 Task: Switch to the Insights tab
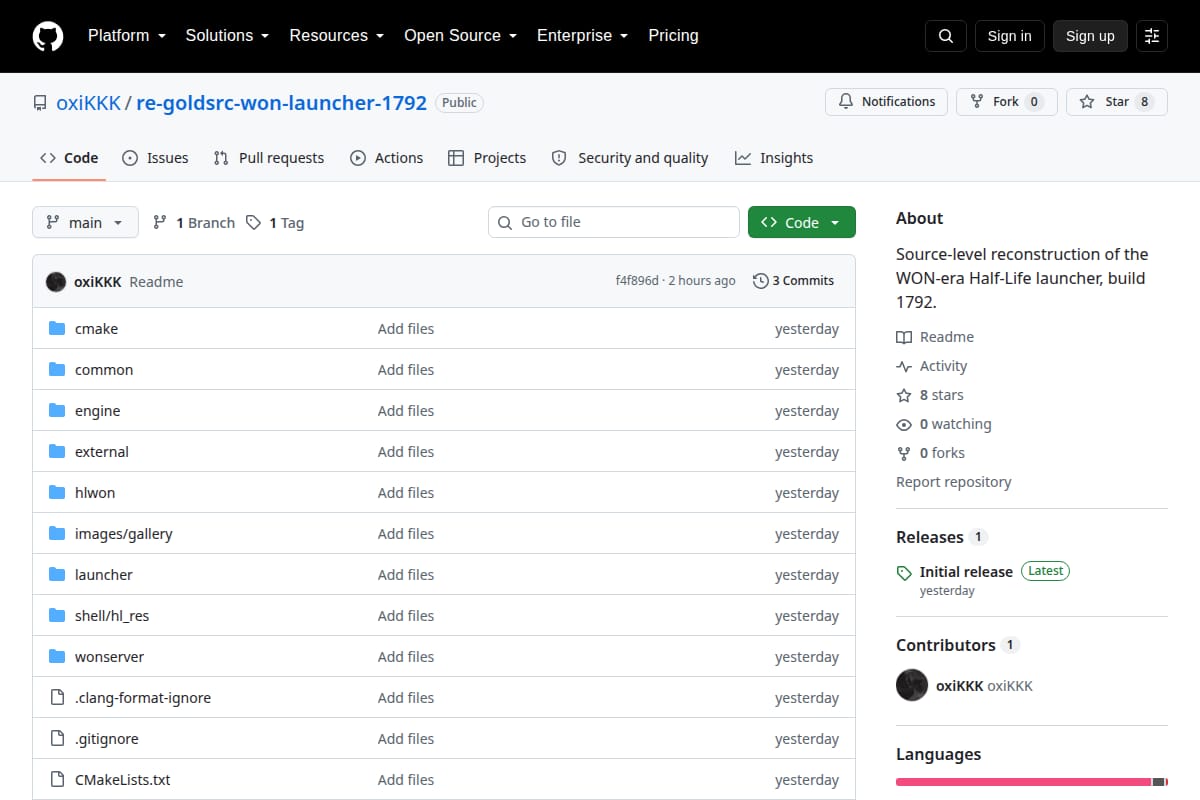pos(774,158)
